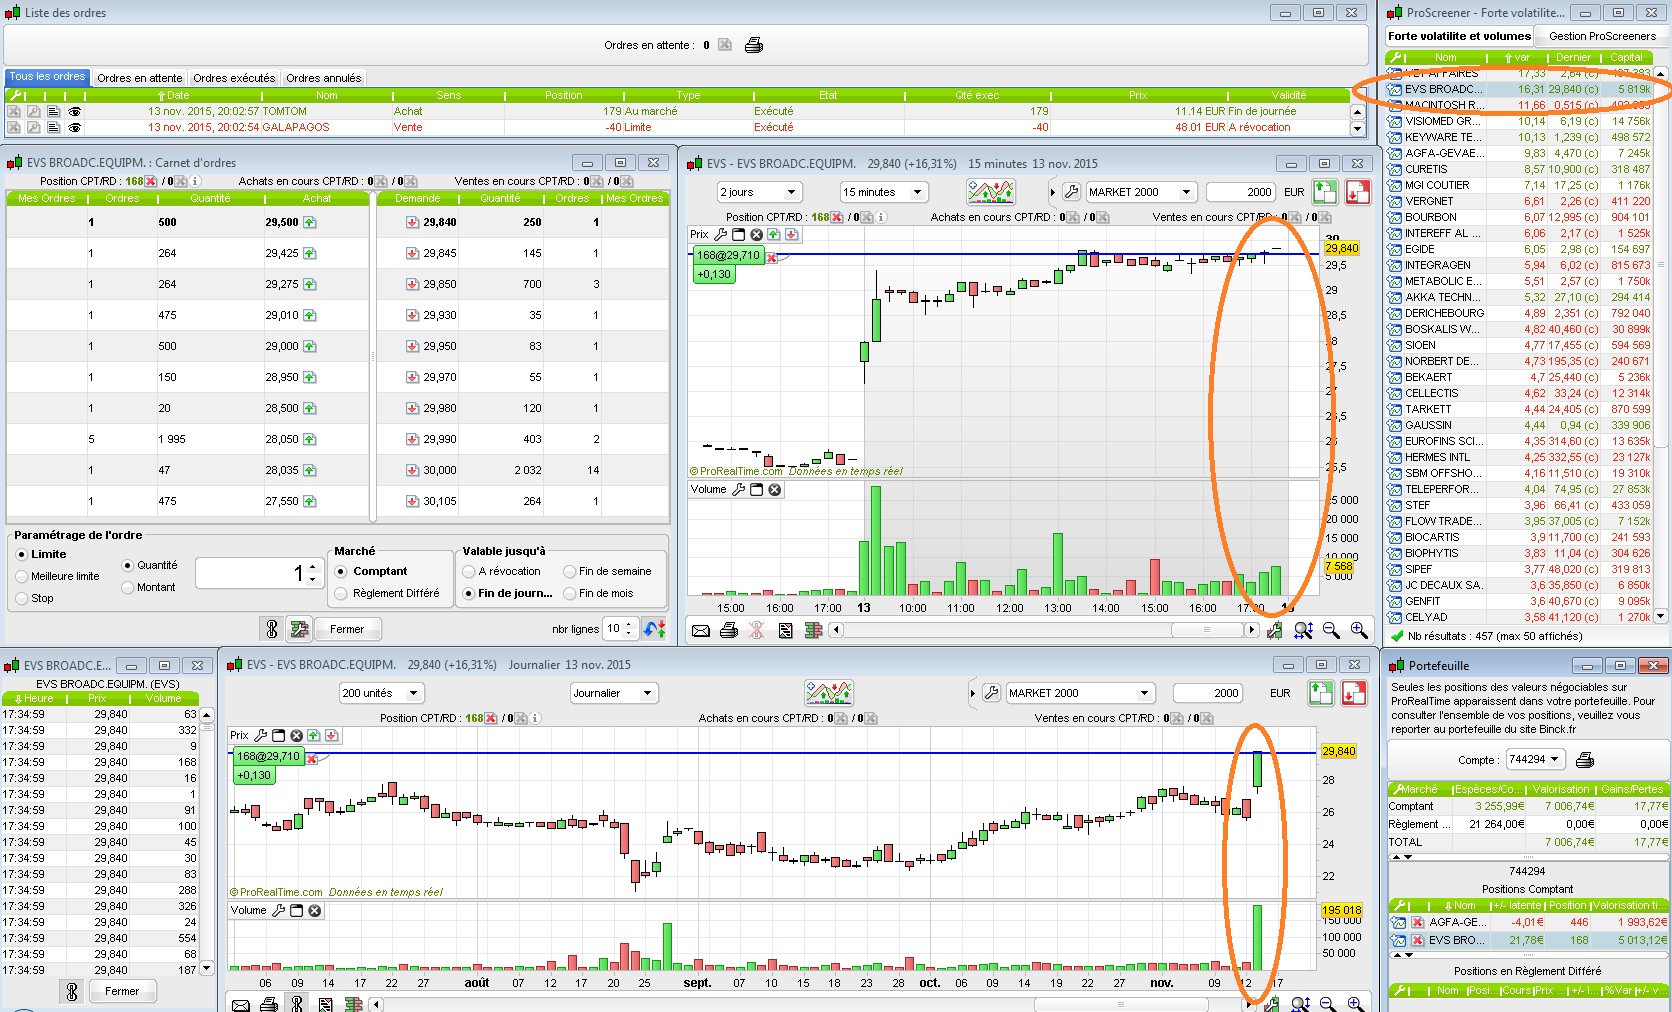
Task: Open trading settings wrench in the 15-minute chart
Action: coord(1071,192)
